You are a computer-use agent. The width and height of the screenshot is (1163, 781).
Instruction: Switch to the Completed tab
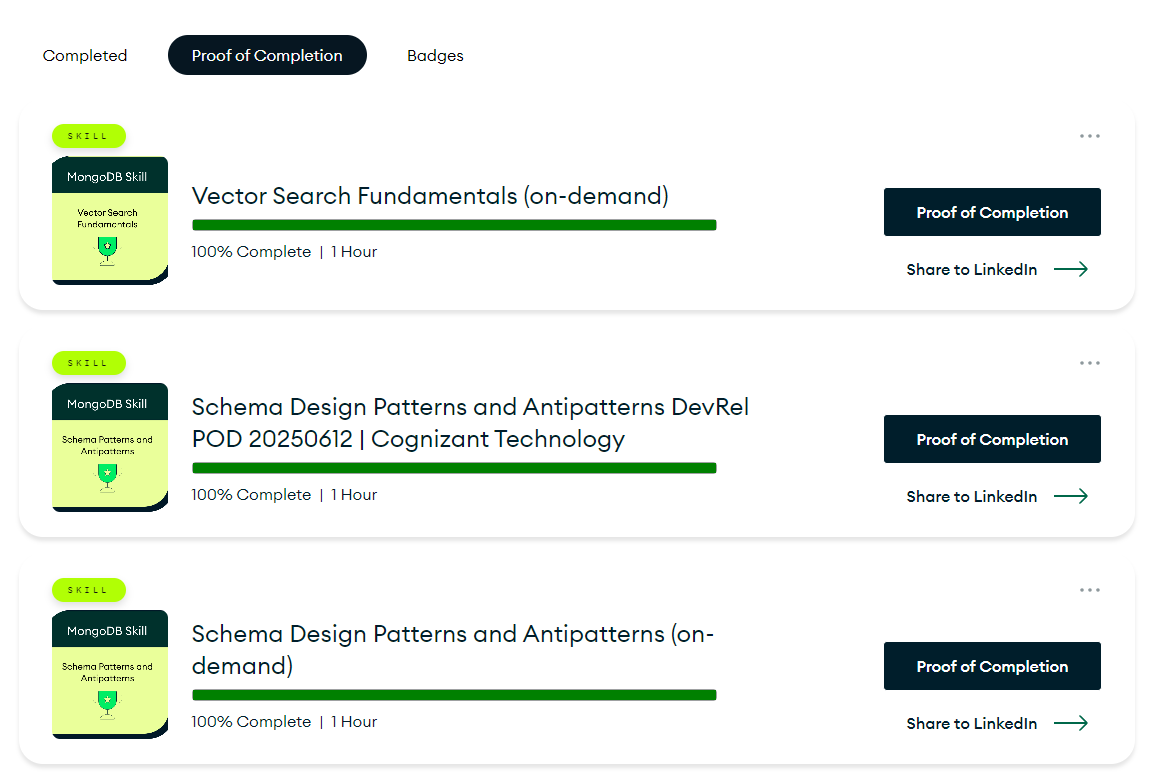pyautogui.click(x=85, y=56)
